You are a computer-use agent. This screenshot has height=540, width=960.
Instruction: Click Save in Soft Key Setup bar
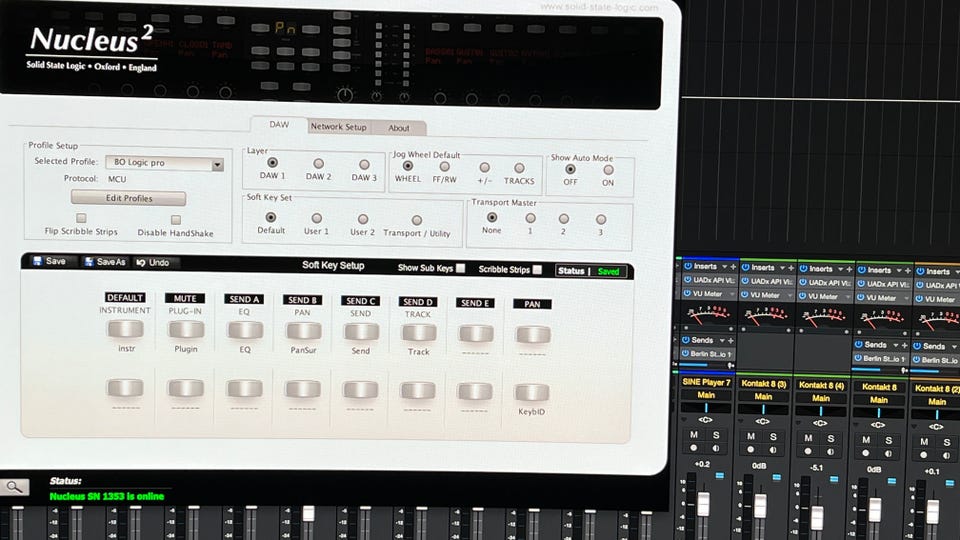[x=50, y=261]
